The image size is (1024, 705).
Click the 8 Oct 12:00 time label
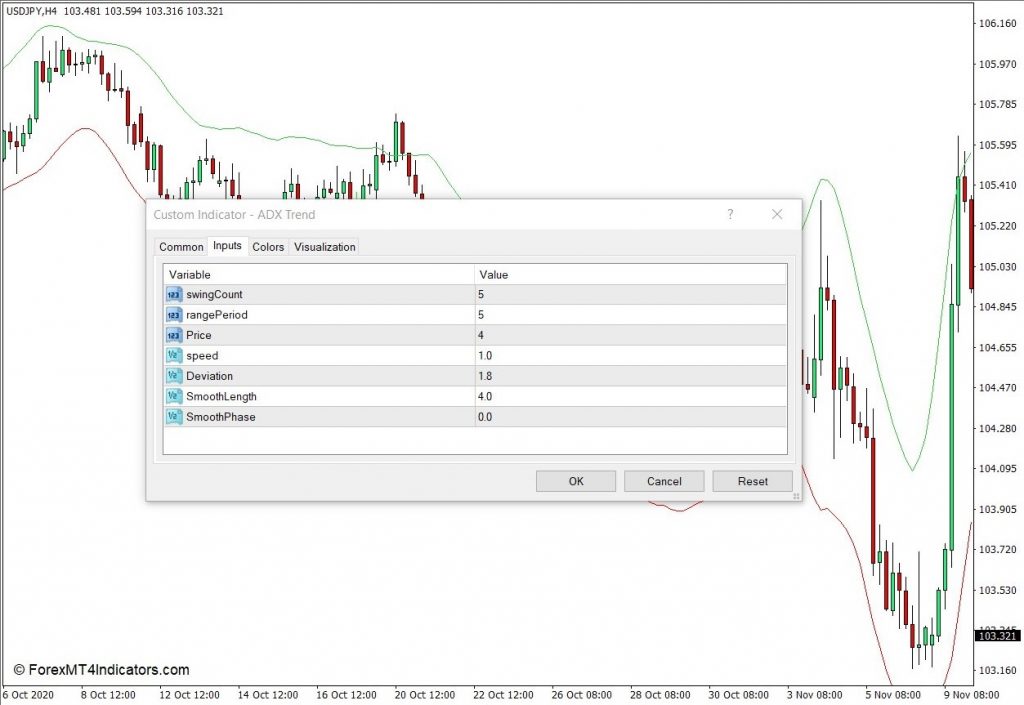[x=108, y=695]
